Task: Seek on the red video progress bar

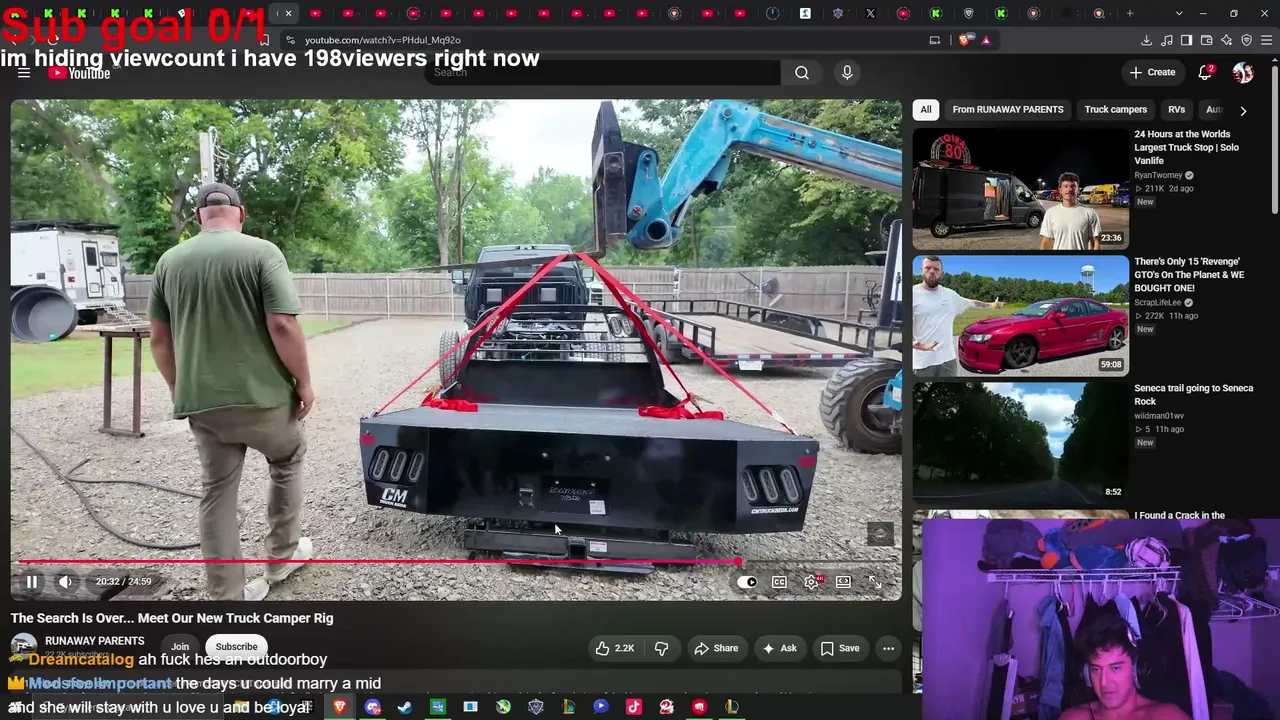Action: 456,562
